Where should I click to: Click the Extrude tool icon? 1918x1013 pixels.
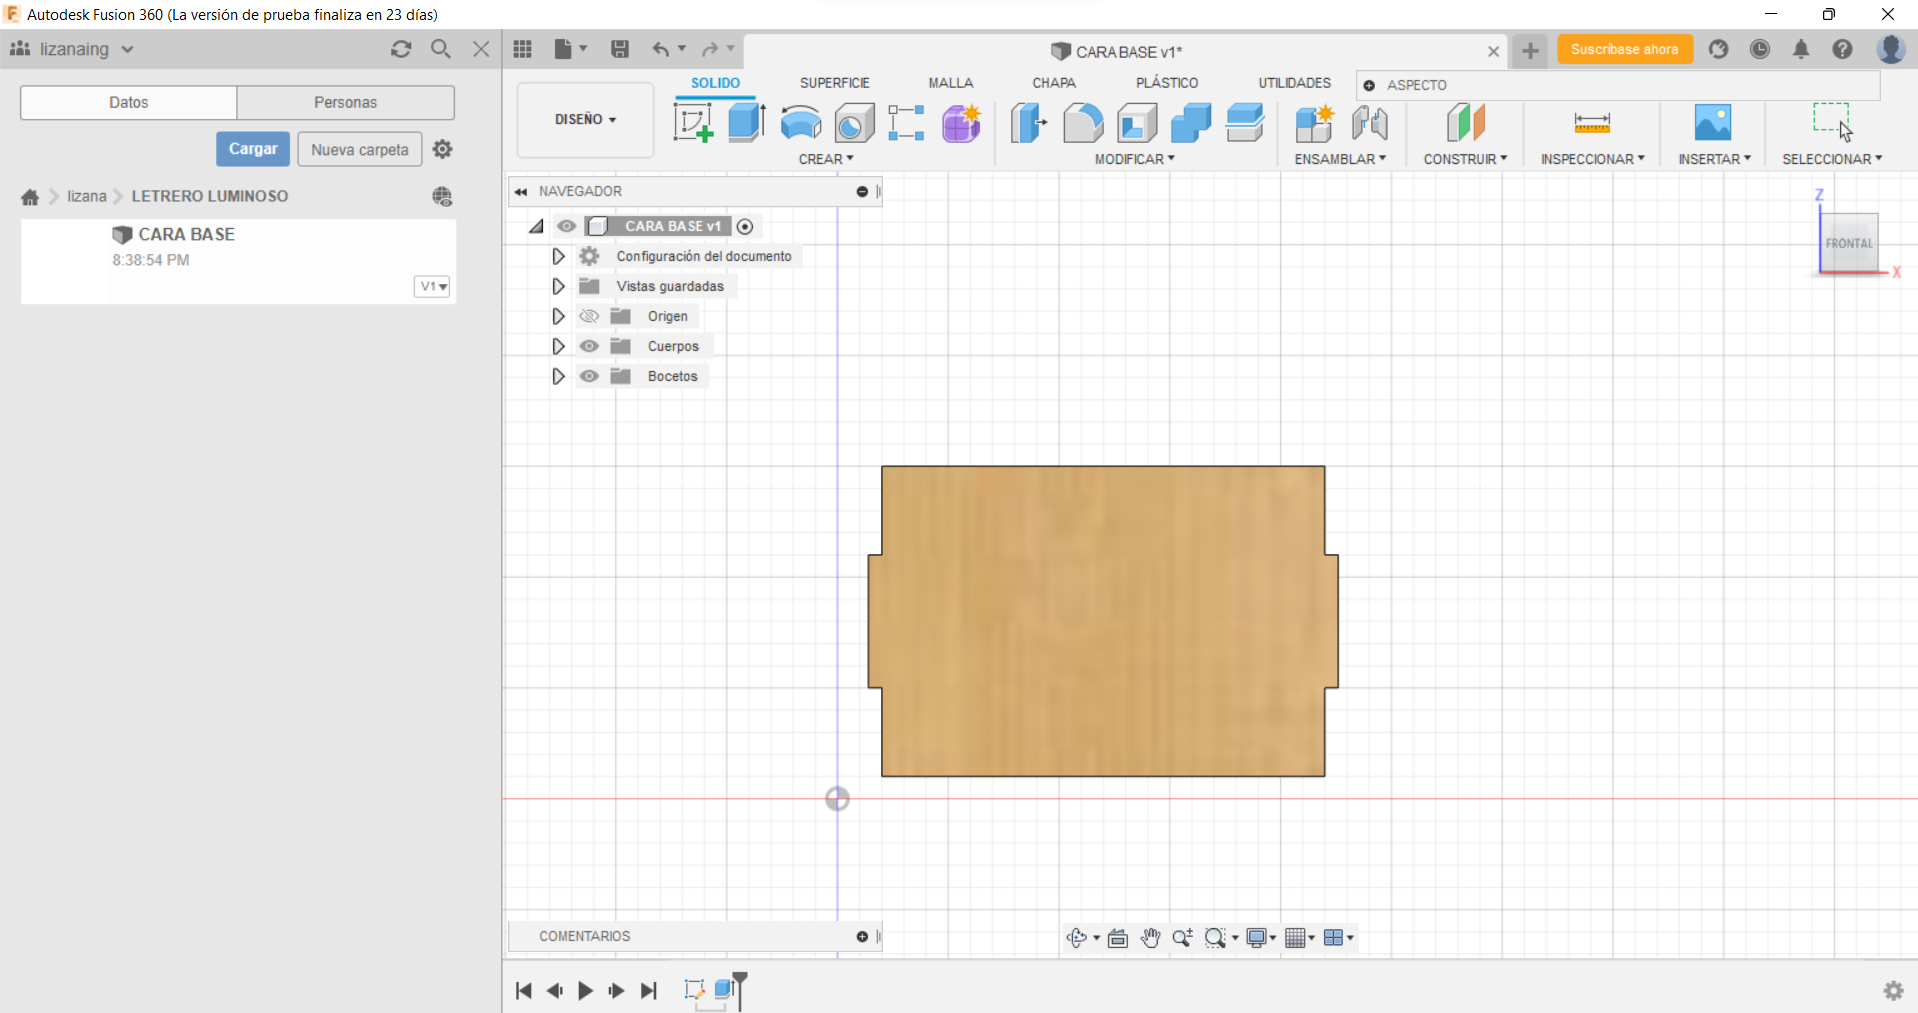pyautogui.click(x=746, y=123)
